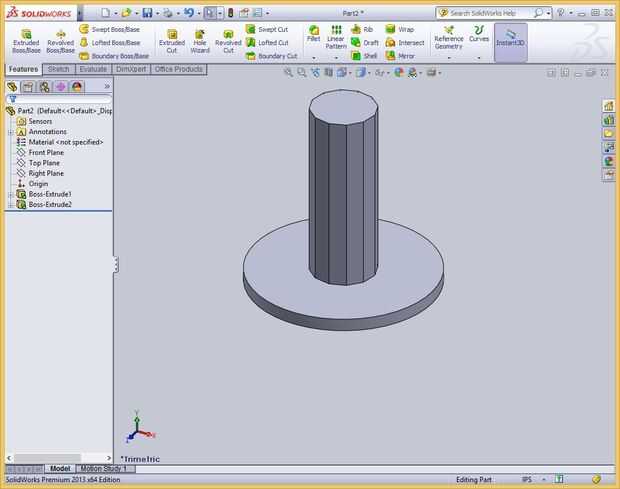Open the DimXpertManager panel tab
The width and height of the screenshot is (620, 489).
coord(60,87)
